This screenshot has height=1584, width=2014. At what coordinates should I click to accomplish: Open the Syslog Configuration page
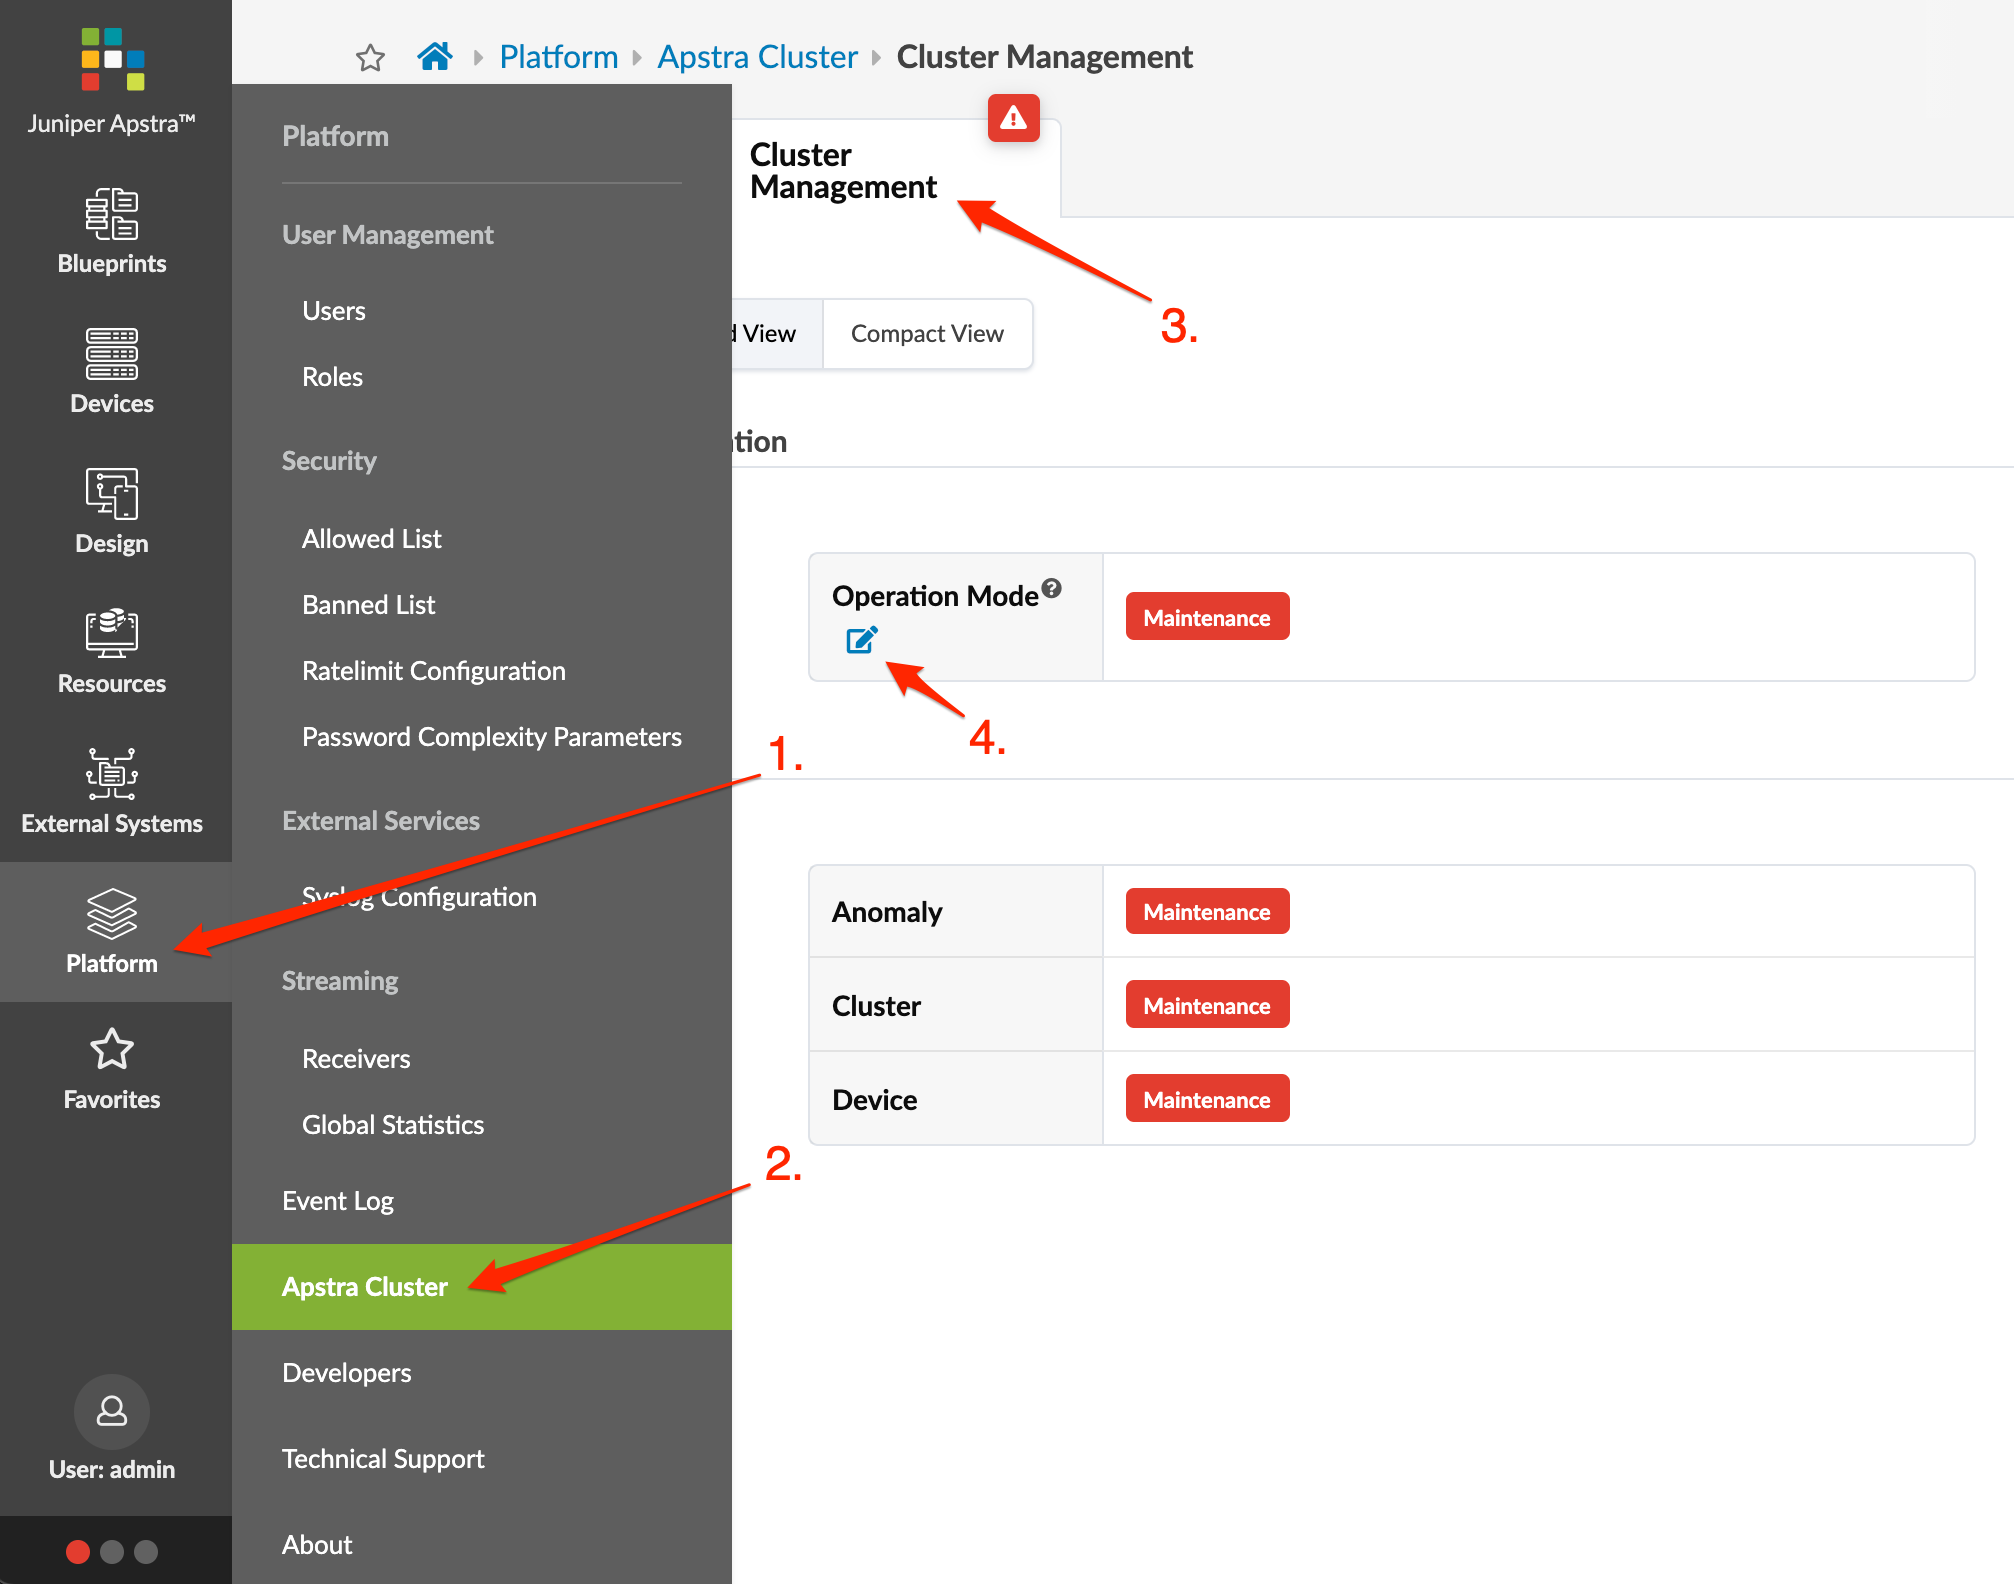click(419, 896)
